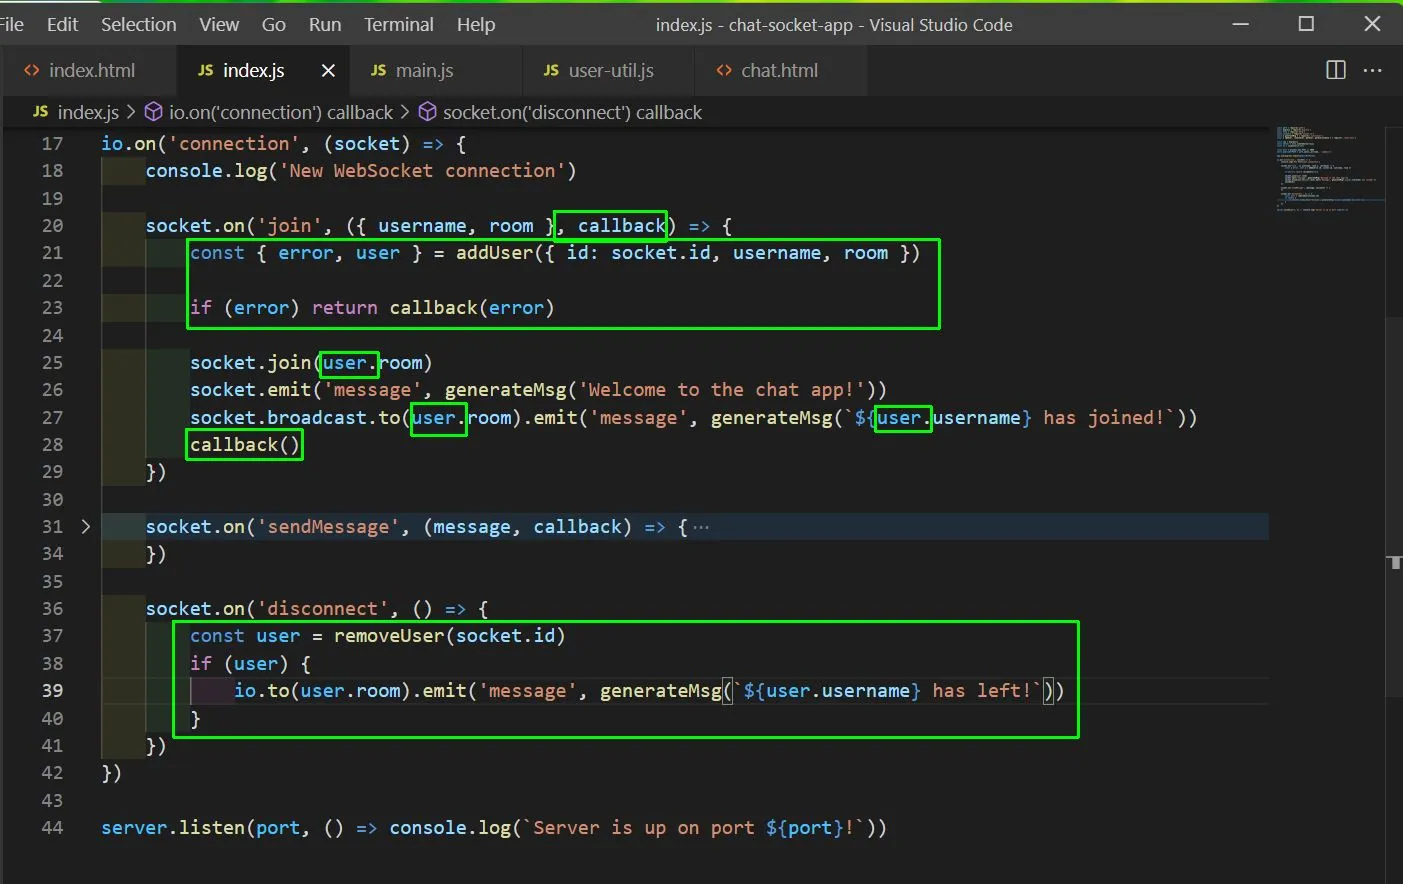Click 'sendMessage' string on line 31
The height and width of the screenshot is (884, 1403).
click(328, 526)
